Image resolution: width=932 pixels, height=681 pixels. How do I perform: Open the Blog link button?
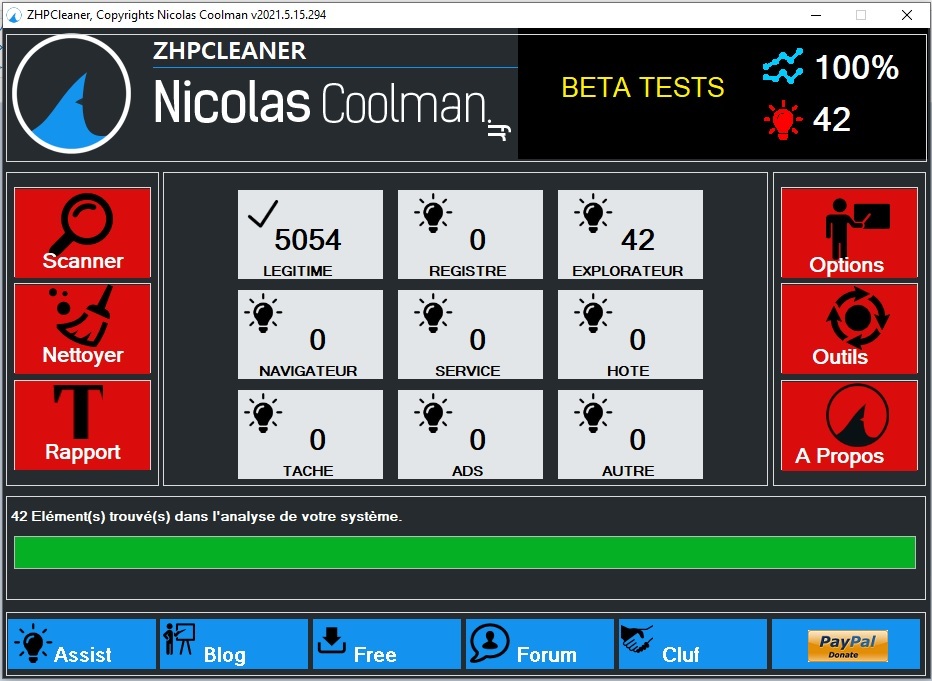click(234, 644)
